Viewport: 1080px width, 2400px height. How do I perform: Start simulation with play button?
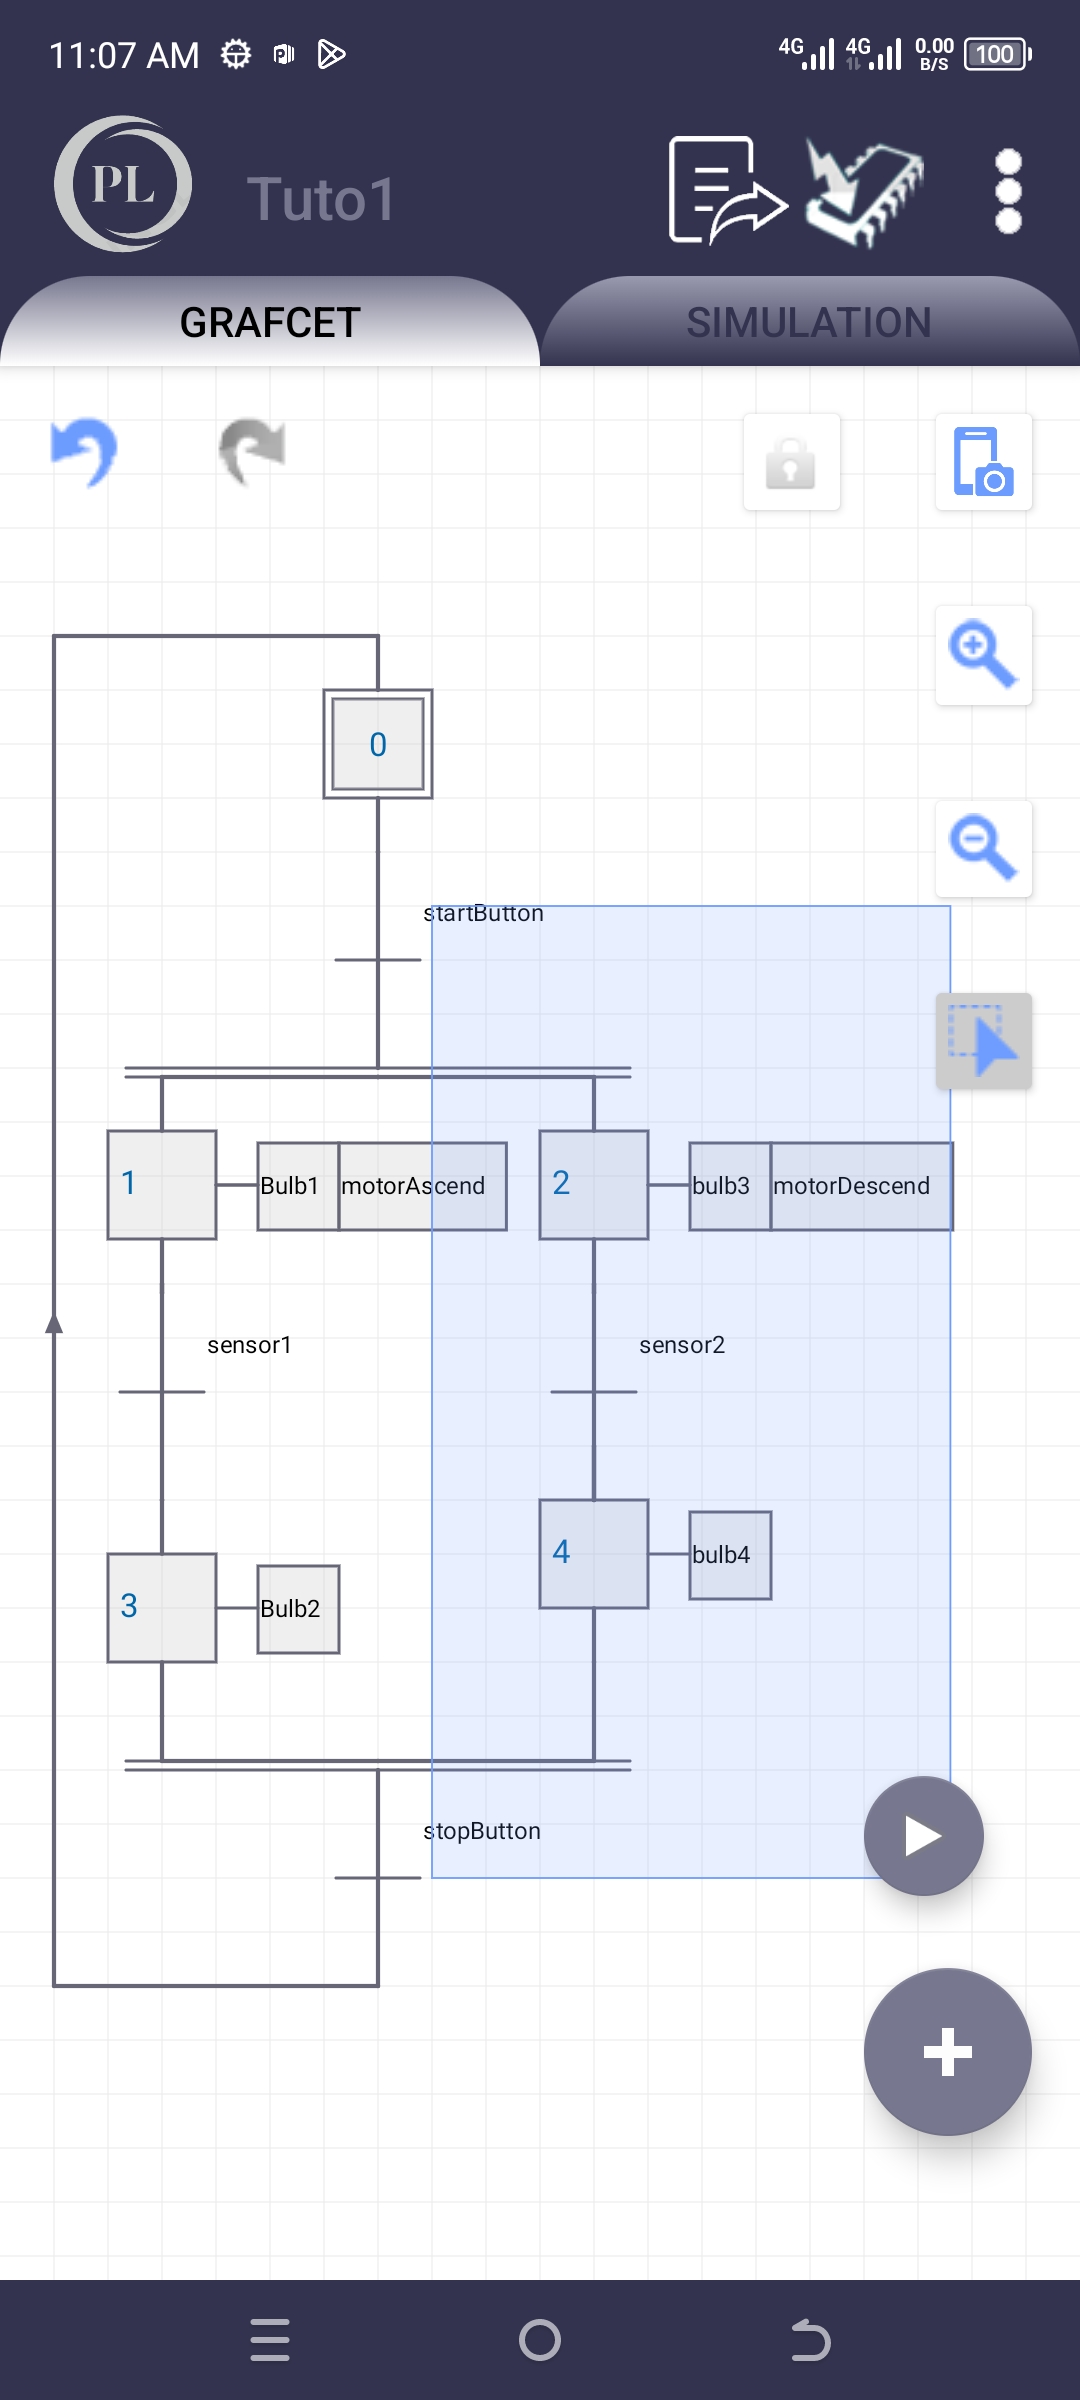[924, 1836]
